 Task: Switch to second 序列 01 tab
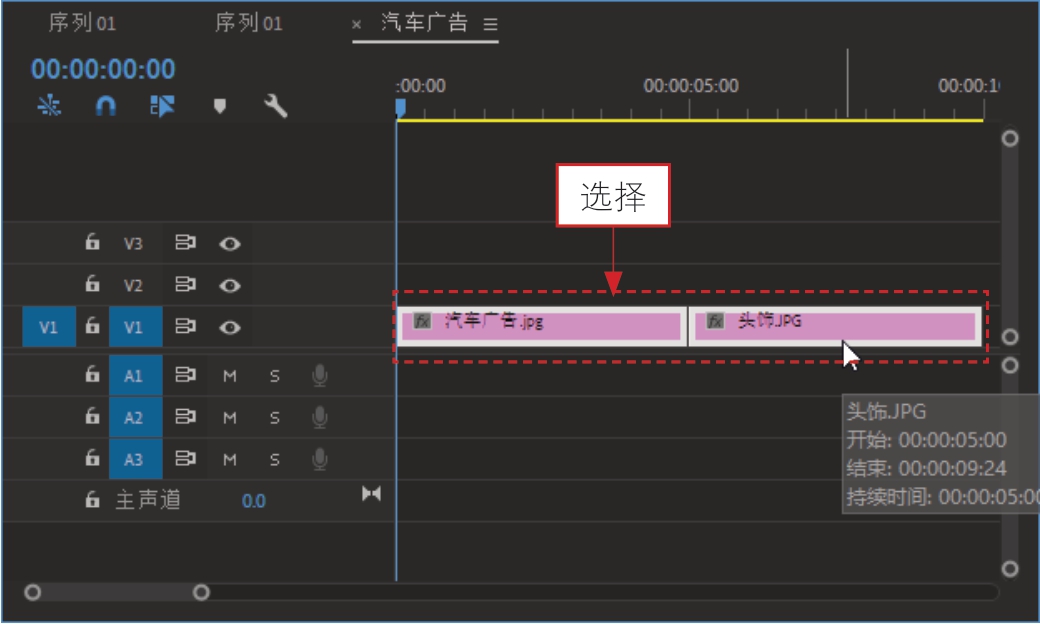(249, 23)
